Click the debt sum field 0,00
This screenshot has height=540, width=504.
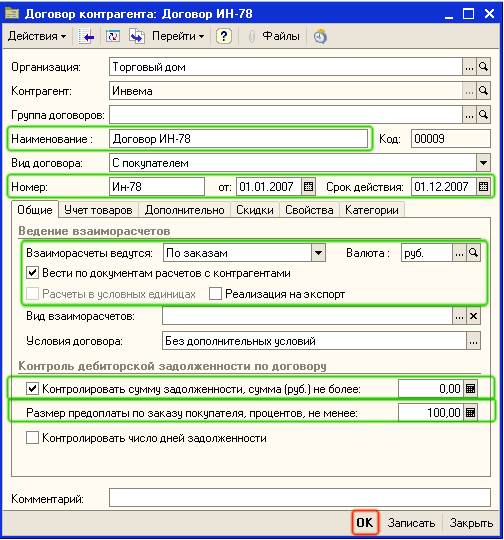[431, 389]
